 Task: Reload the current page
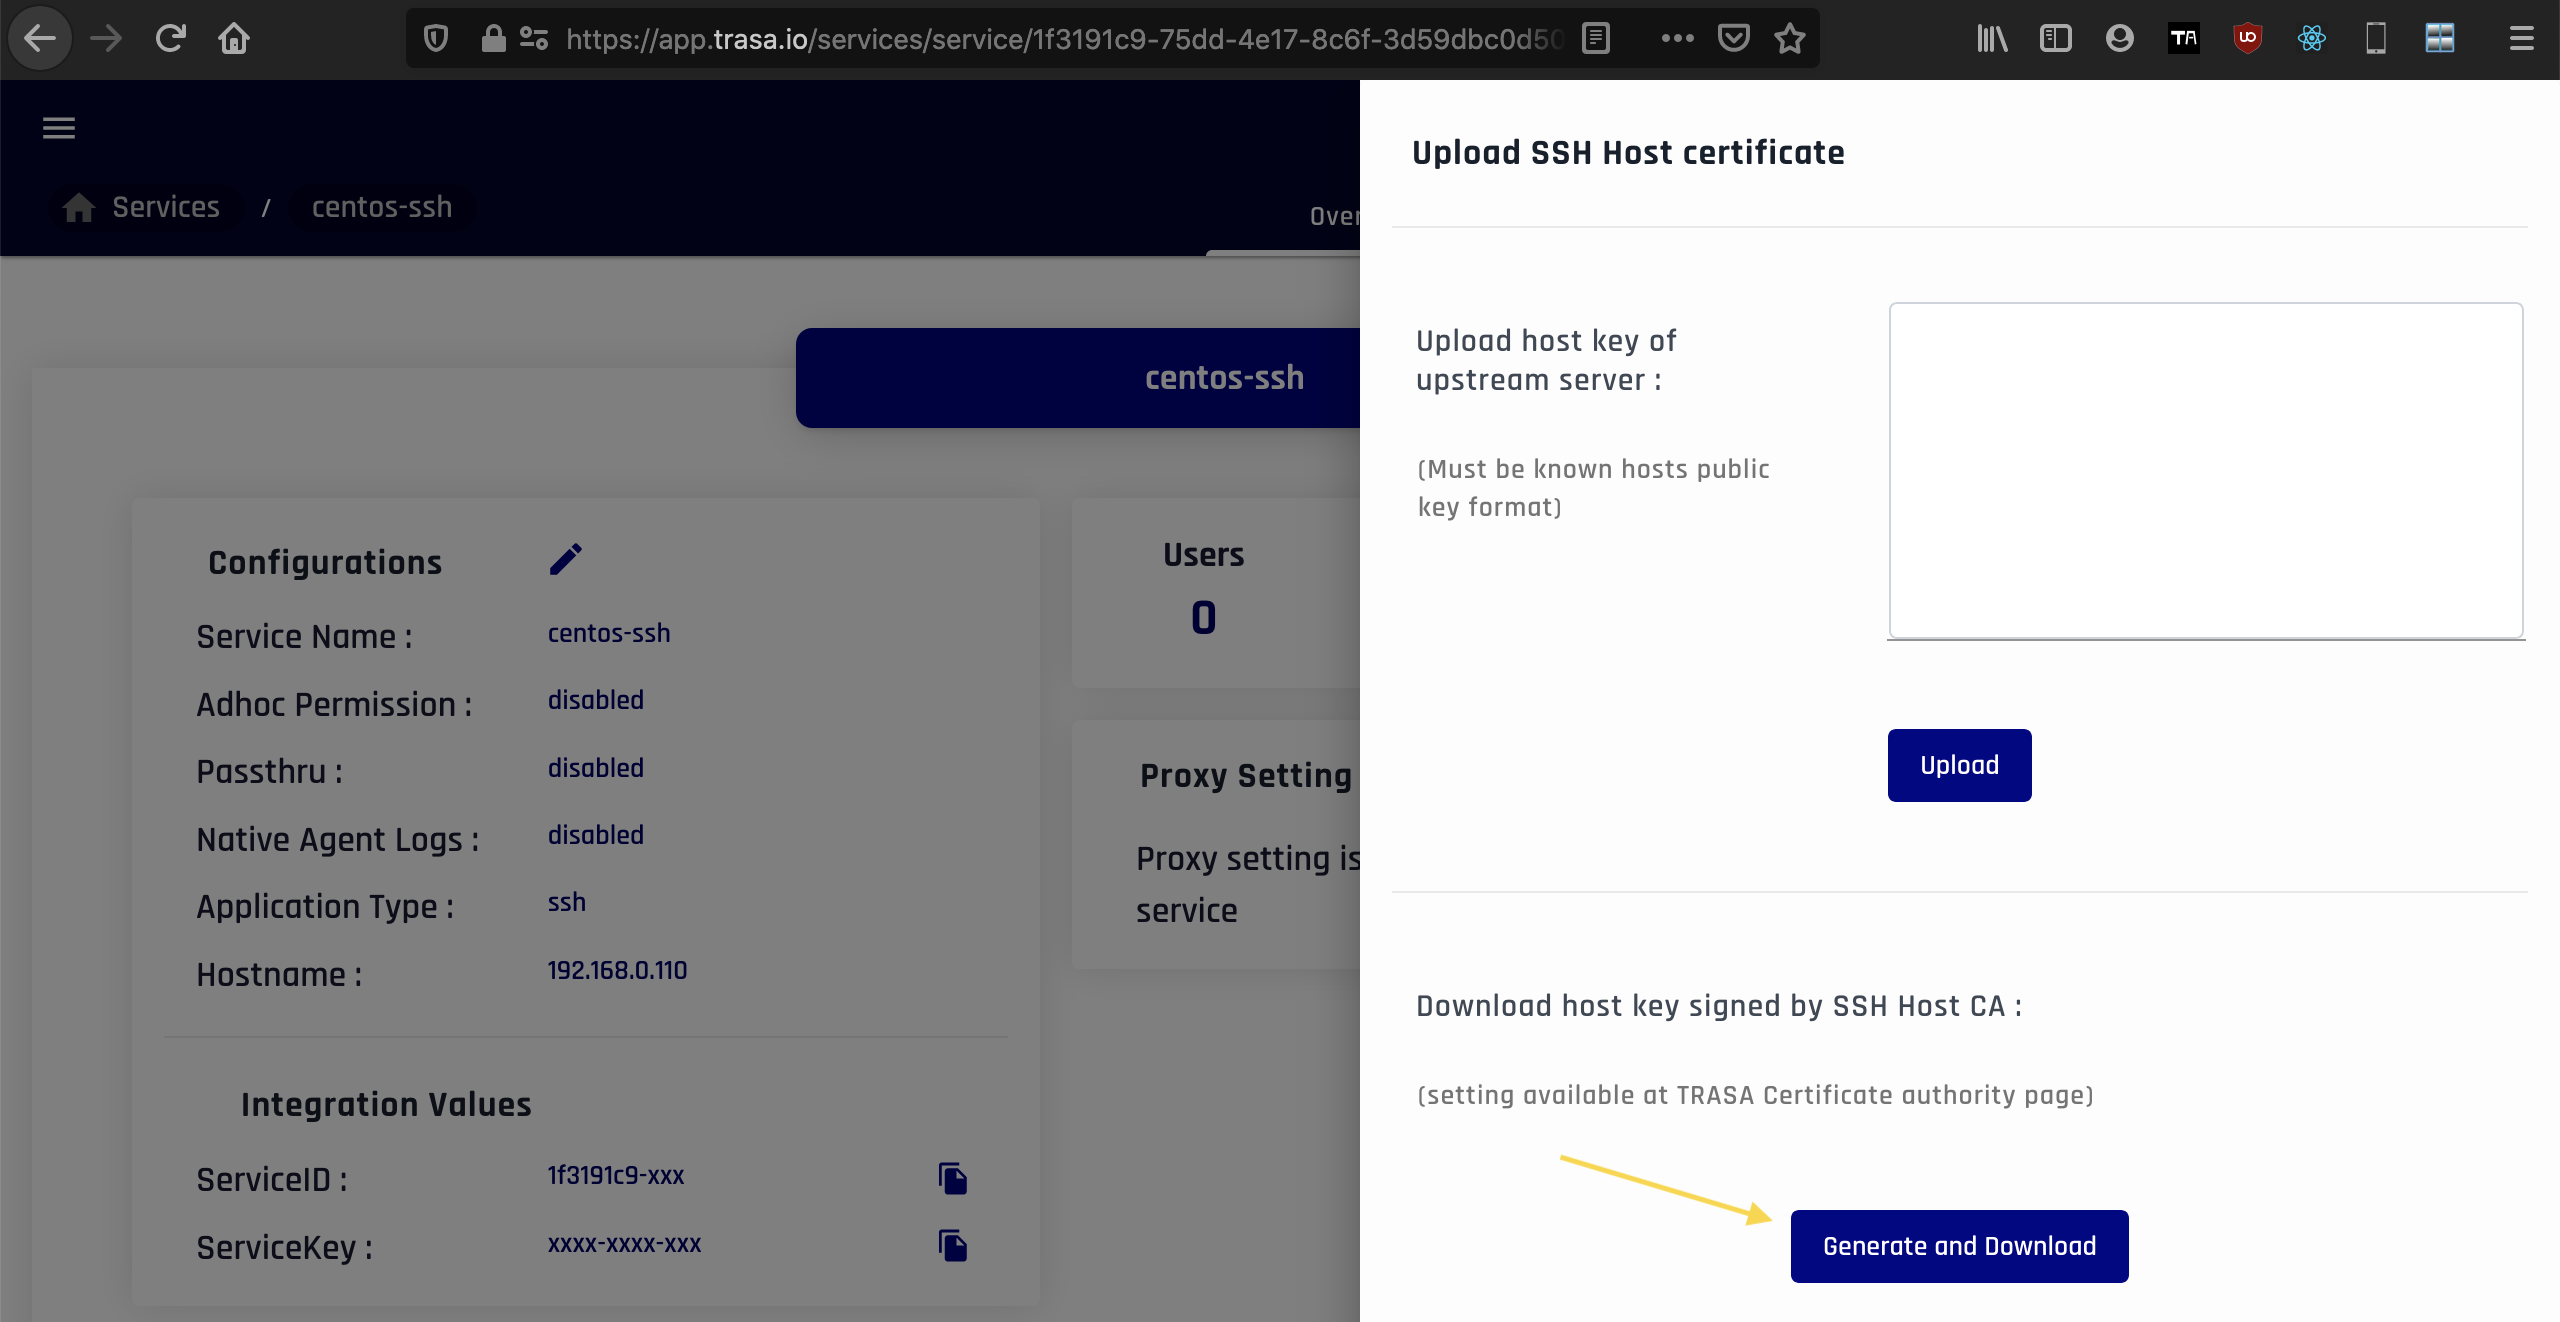point(170,37)
